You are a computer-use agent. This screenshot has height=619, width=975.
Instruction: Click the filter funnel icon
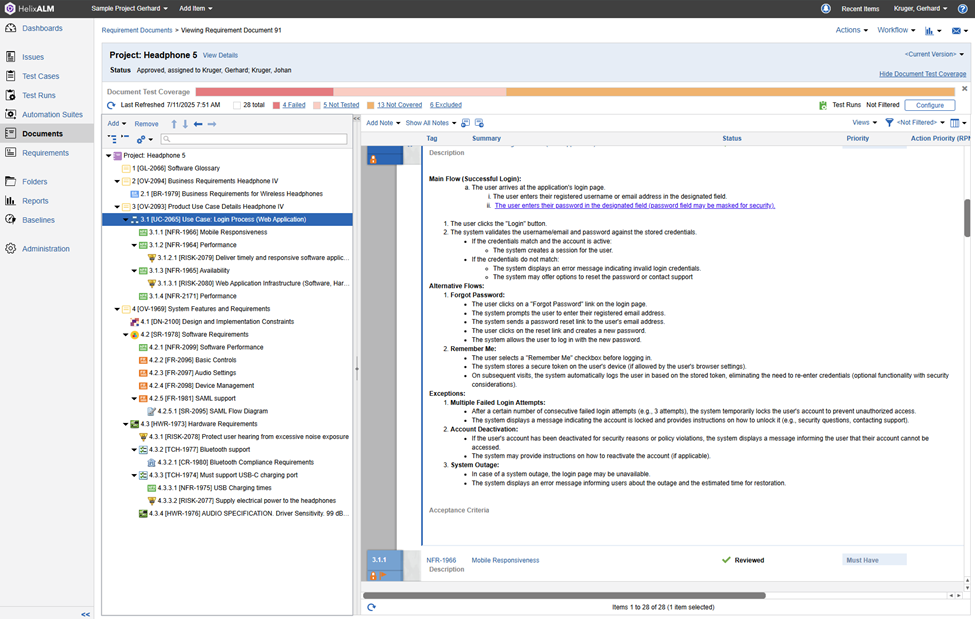[x=889, y=123]
